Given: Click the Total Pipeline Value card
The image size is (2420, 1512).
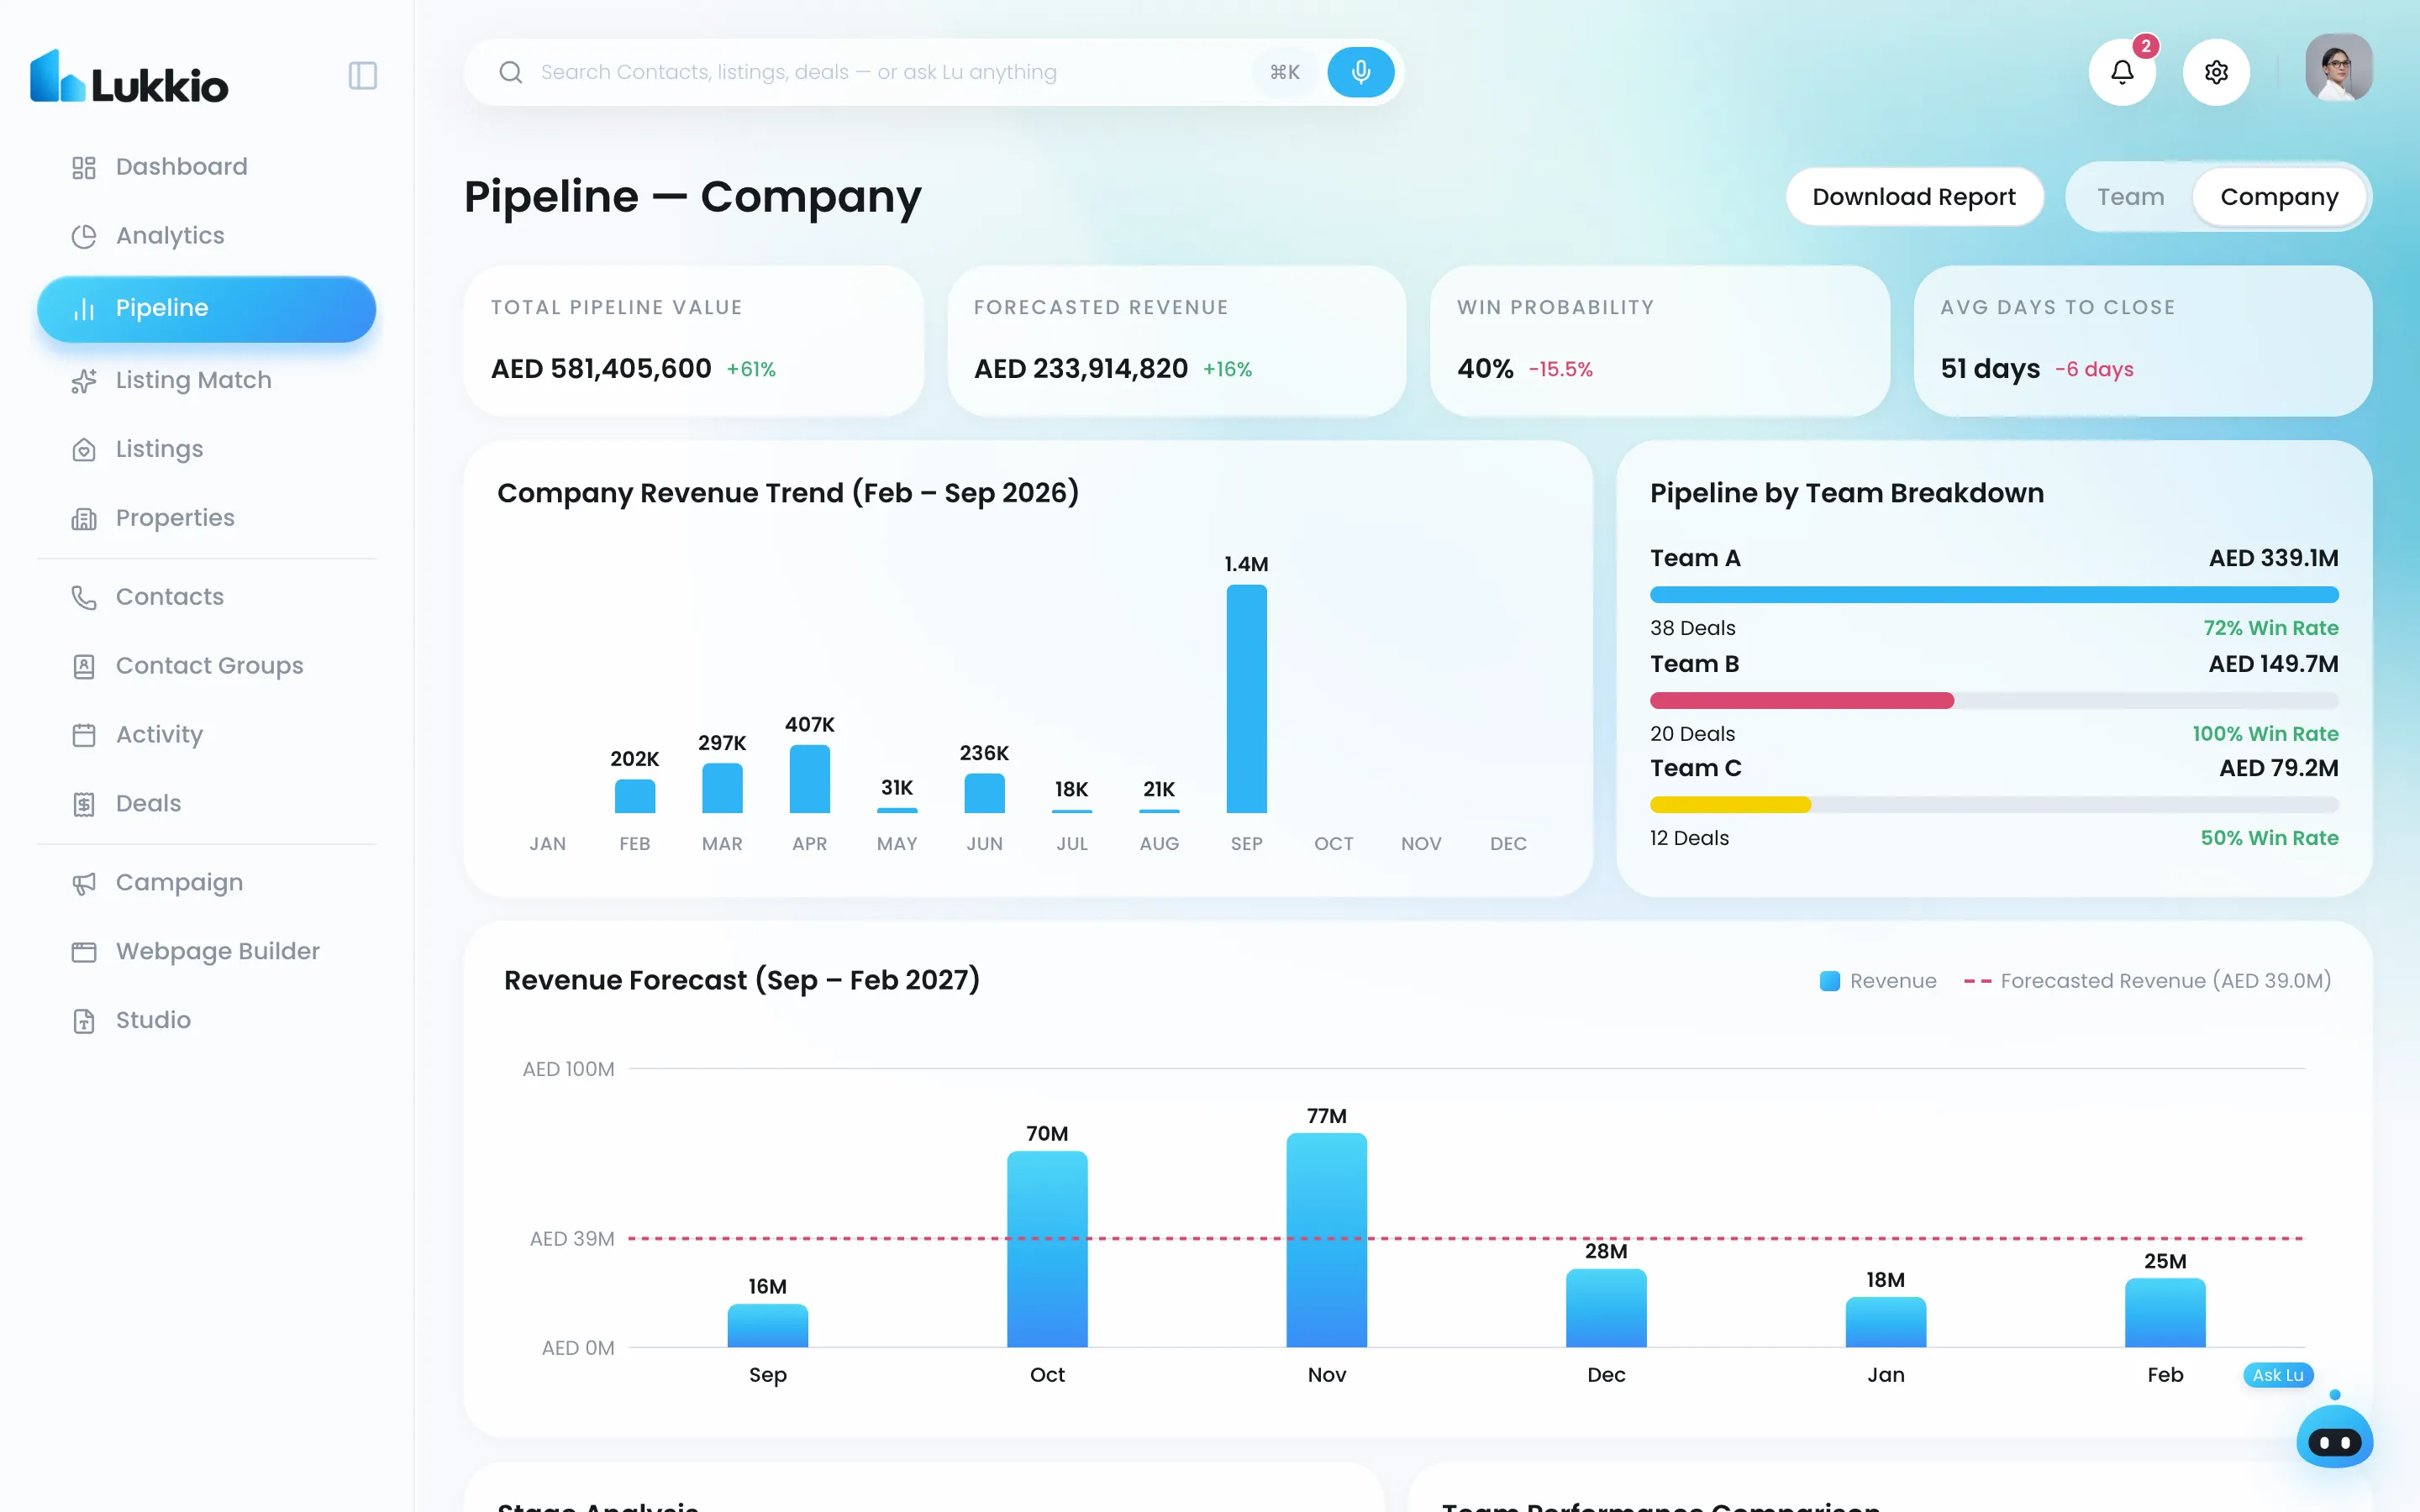Looking at the screenshot, I should 694,341.
